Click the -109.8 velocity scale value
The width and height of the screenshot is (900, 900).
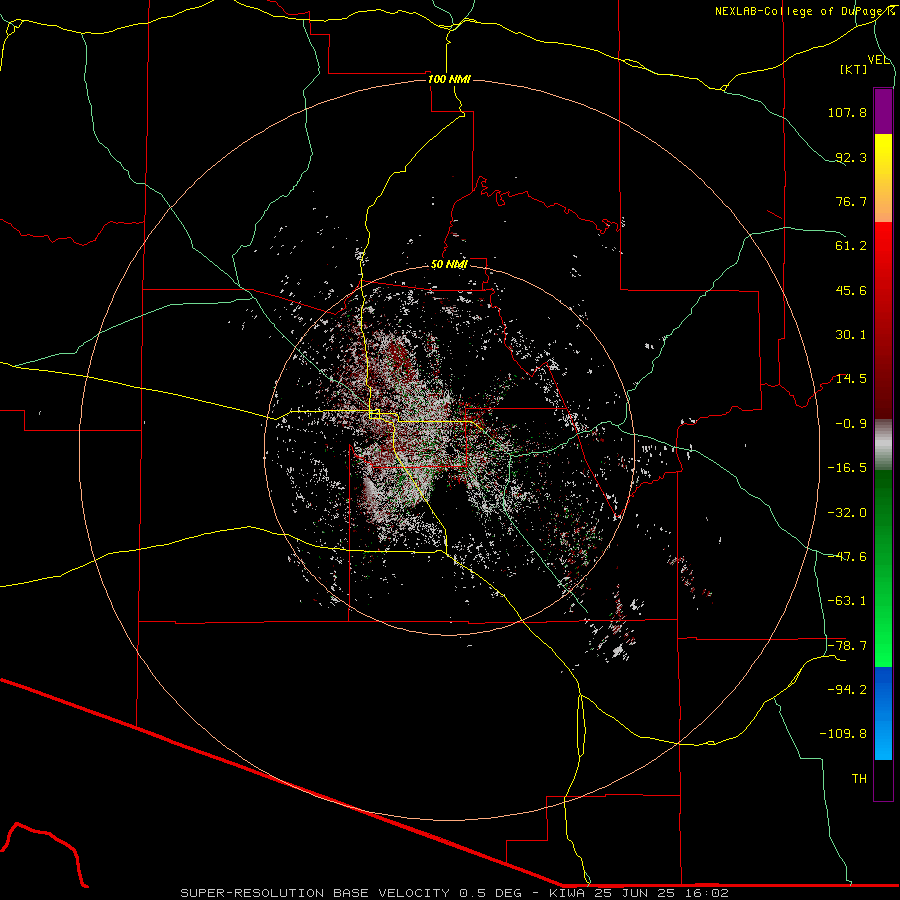click(x=843, y=734)
